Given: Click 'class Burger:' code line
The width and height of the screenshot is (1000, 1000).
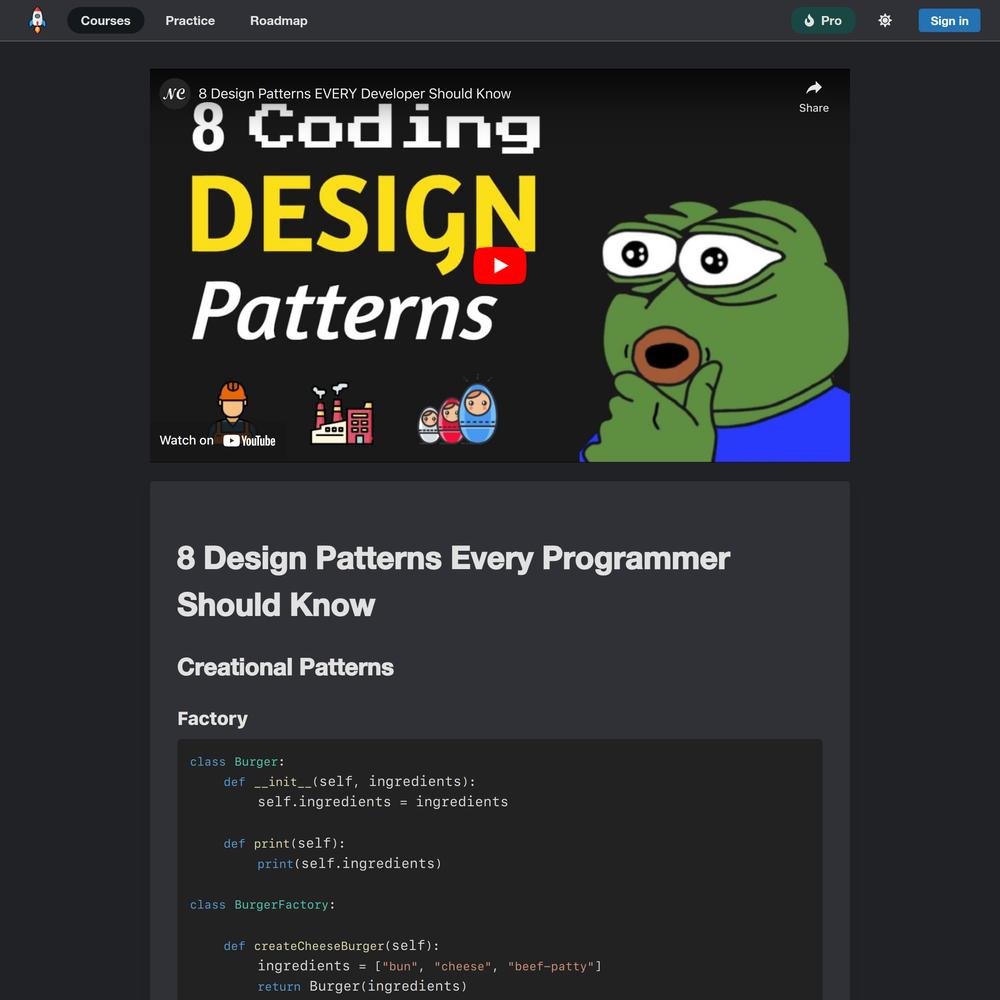Looking at the screenshot, I should click(x=237, y=762).
